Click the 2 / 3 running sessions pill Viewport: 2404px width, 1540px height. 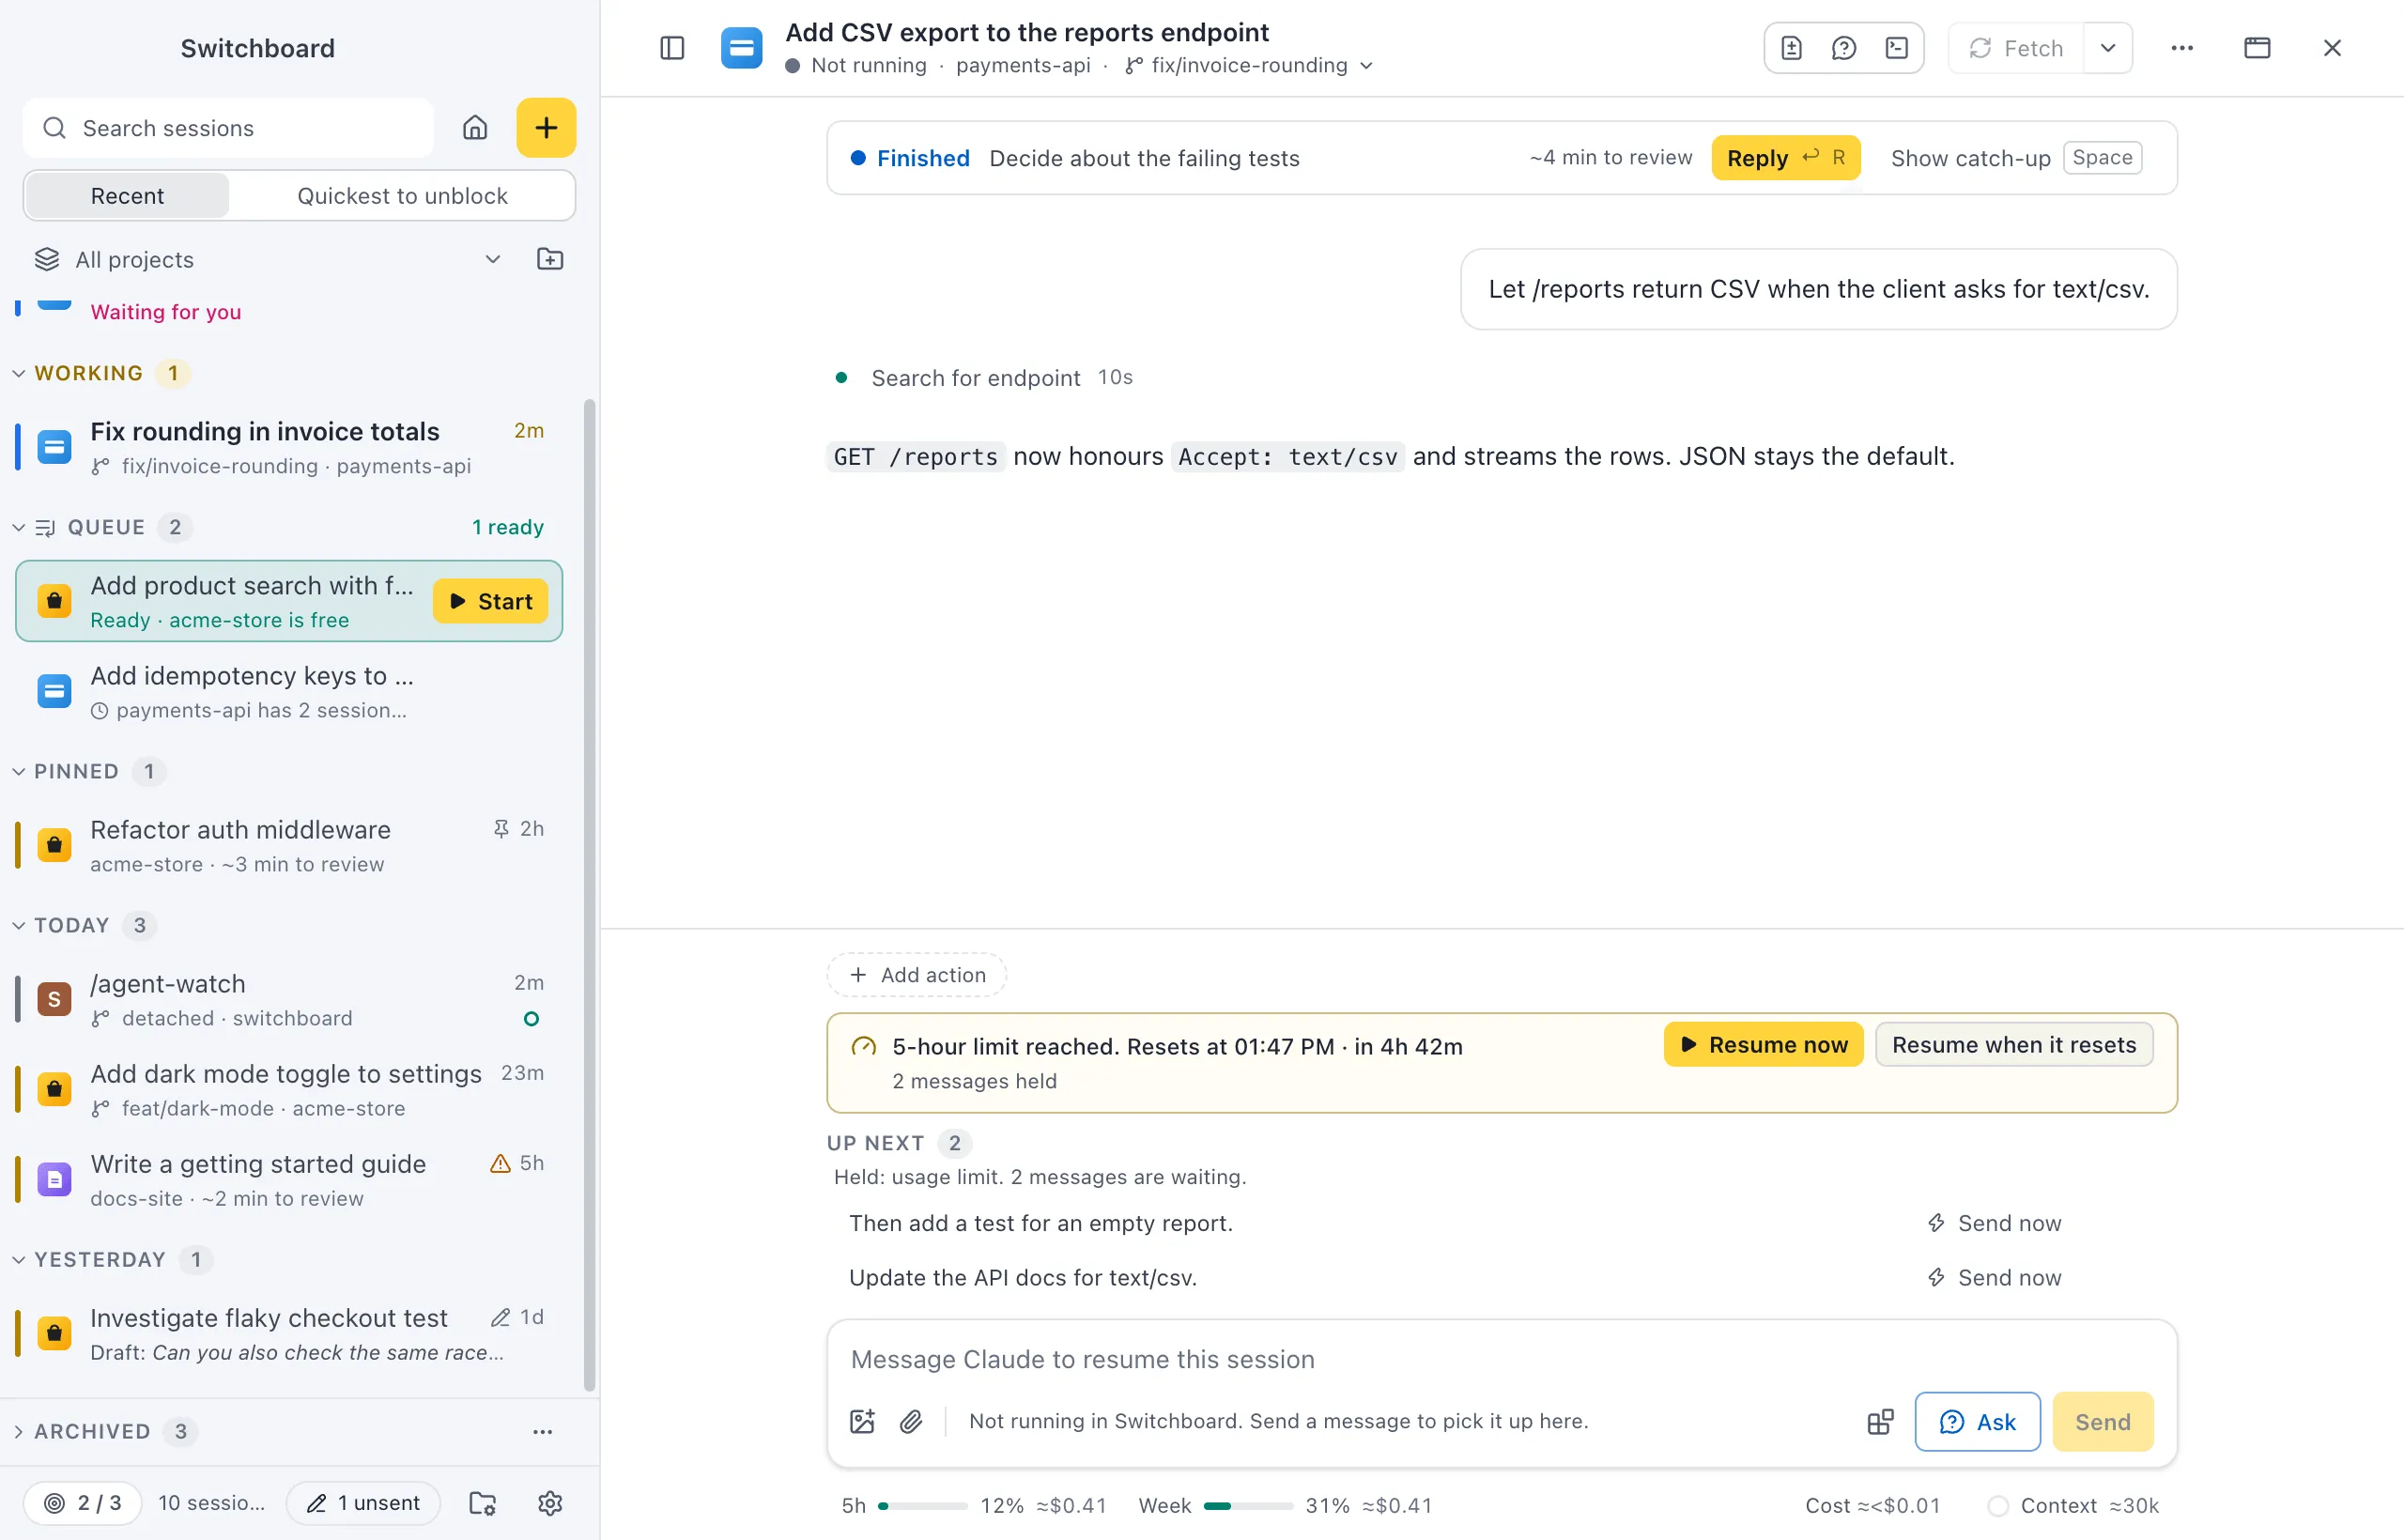pos(82,1503)
